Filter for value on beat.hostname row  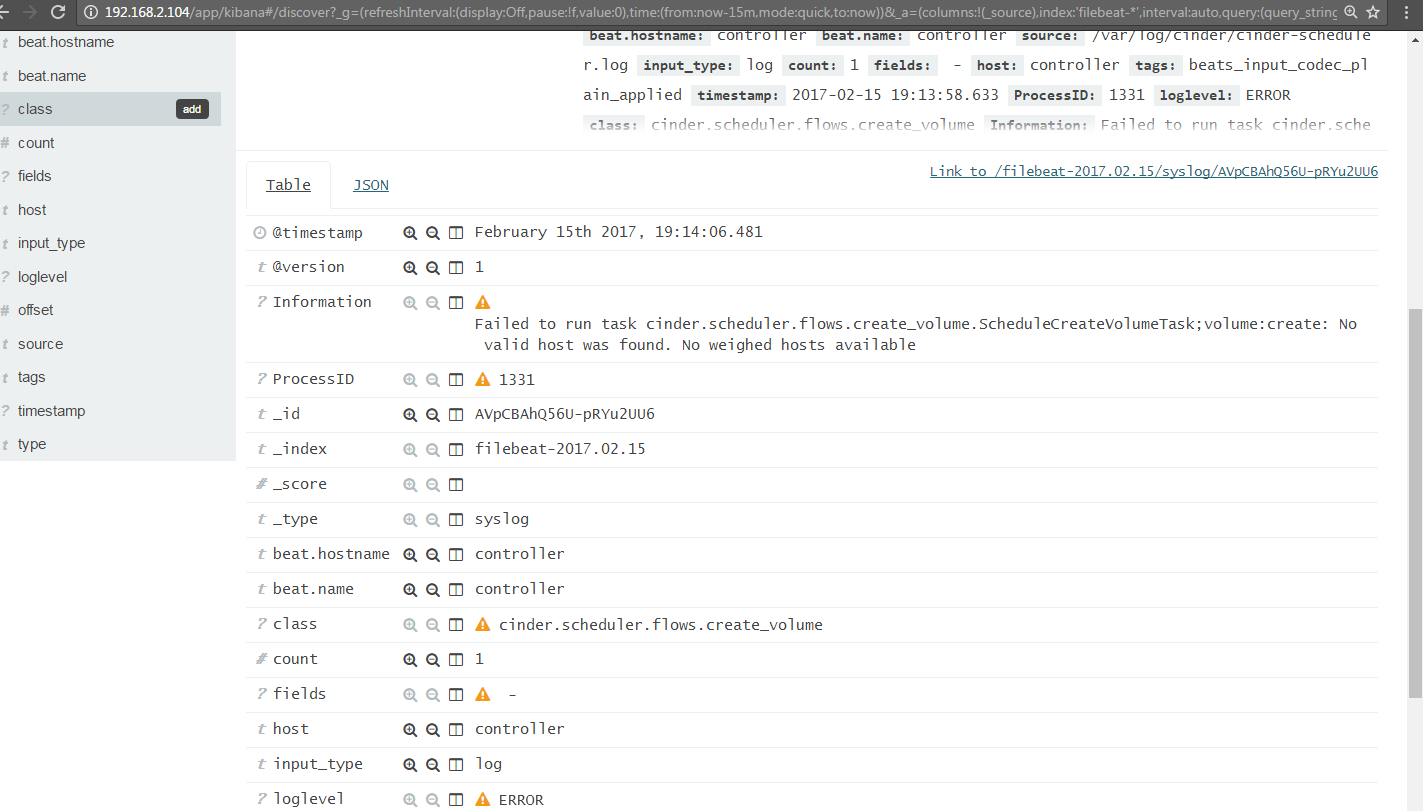[410, 555]
